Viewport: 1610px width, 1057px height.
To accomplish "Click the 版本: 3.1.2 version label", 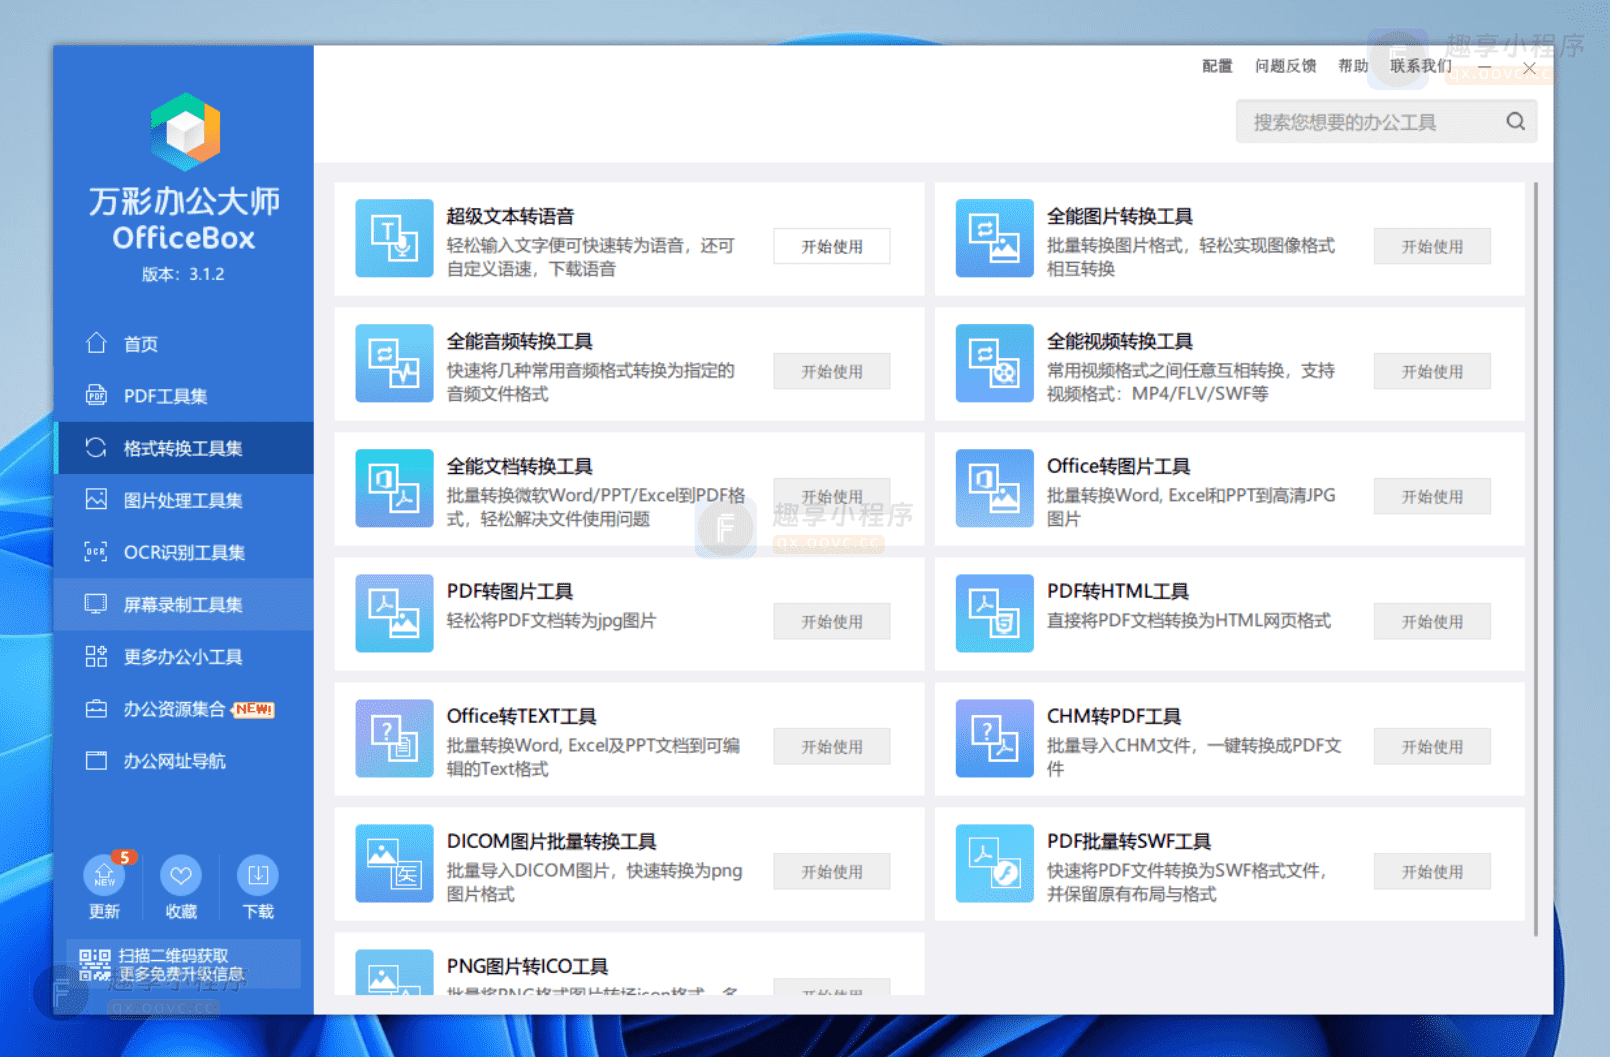I will click(x=183, y=274).
